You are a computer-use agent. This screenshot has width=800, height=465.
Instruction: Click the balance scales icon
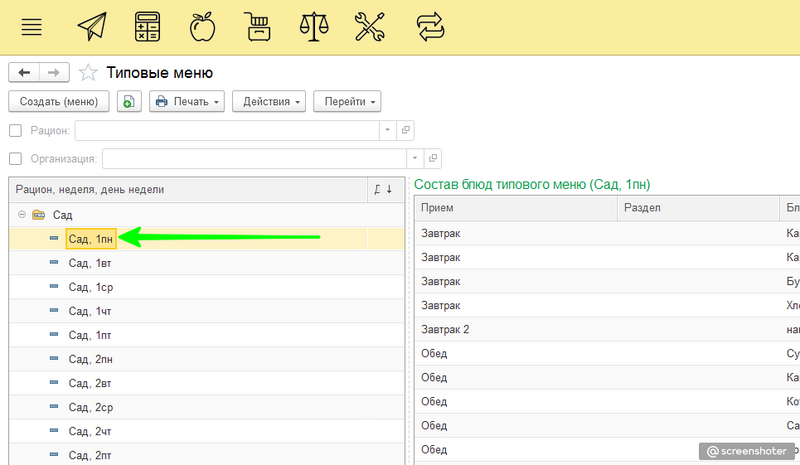tap(314, 27)
